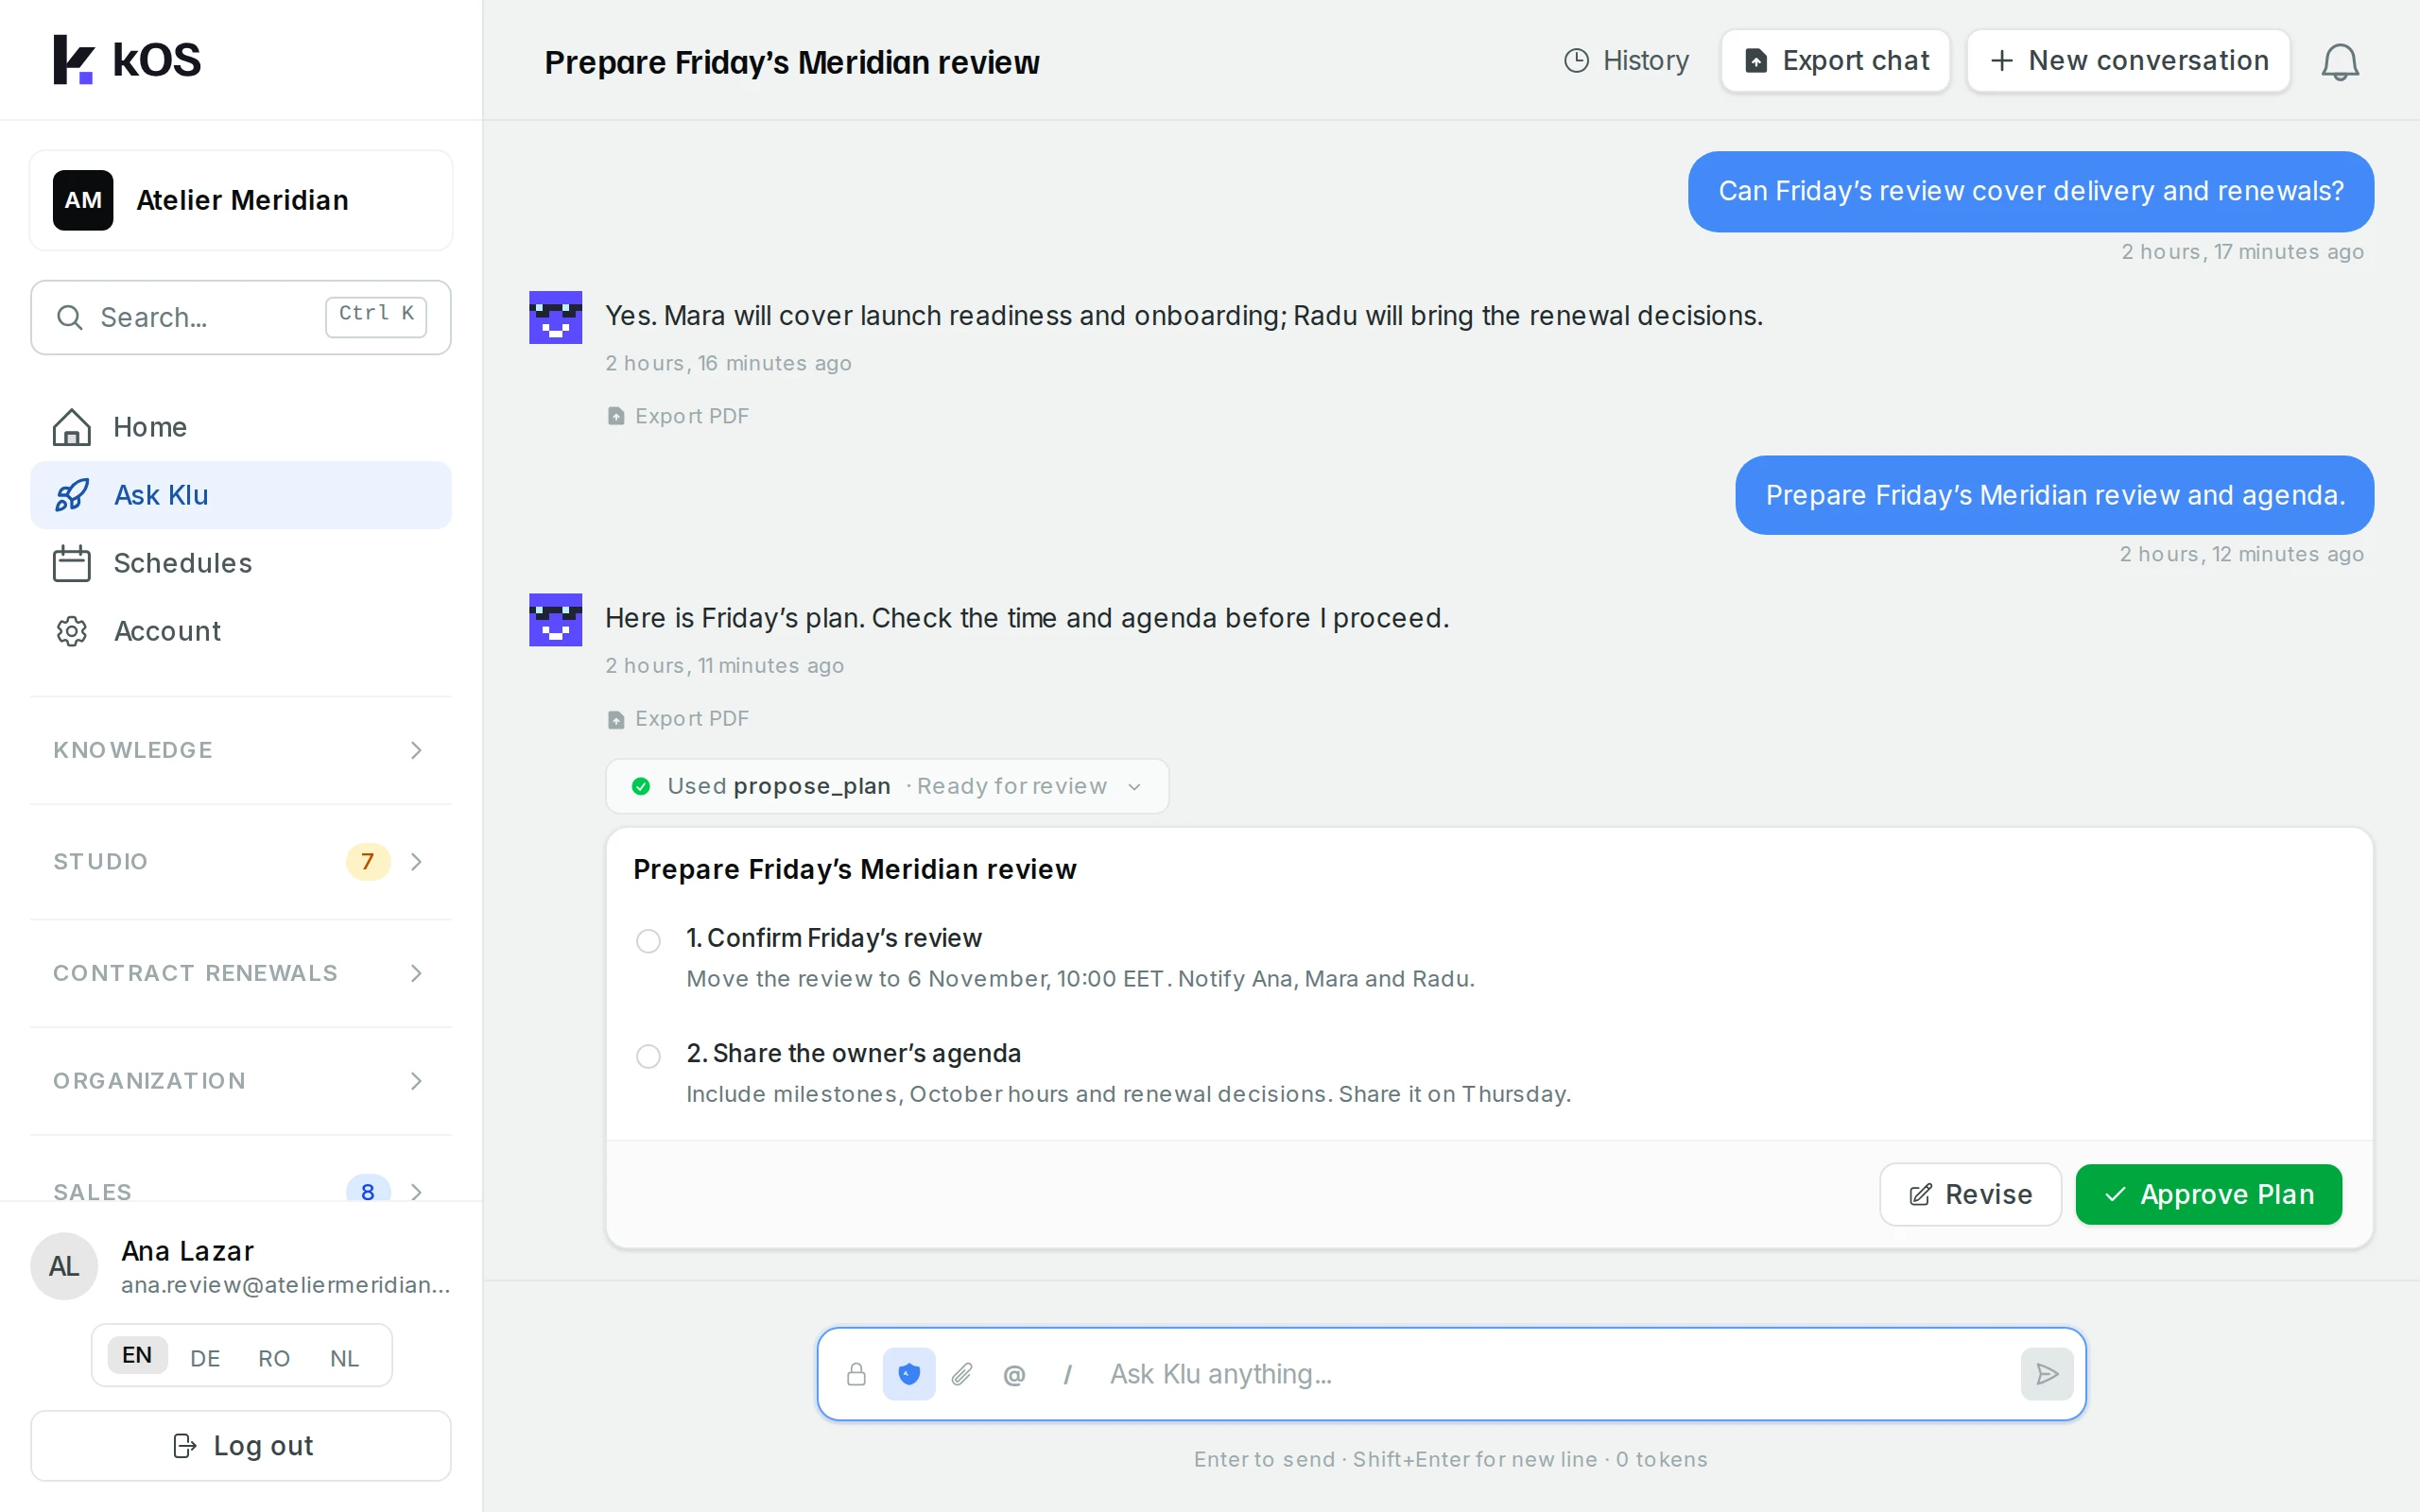Expand the Knowledge sidebar section

[x=241, y=750]
